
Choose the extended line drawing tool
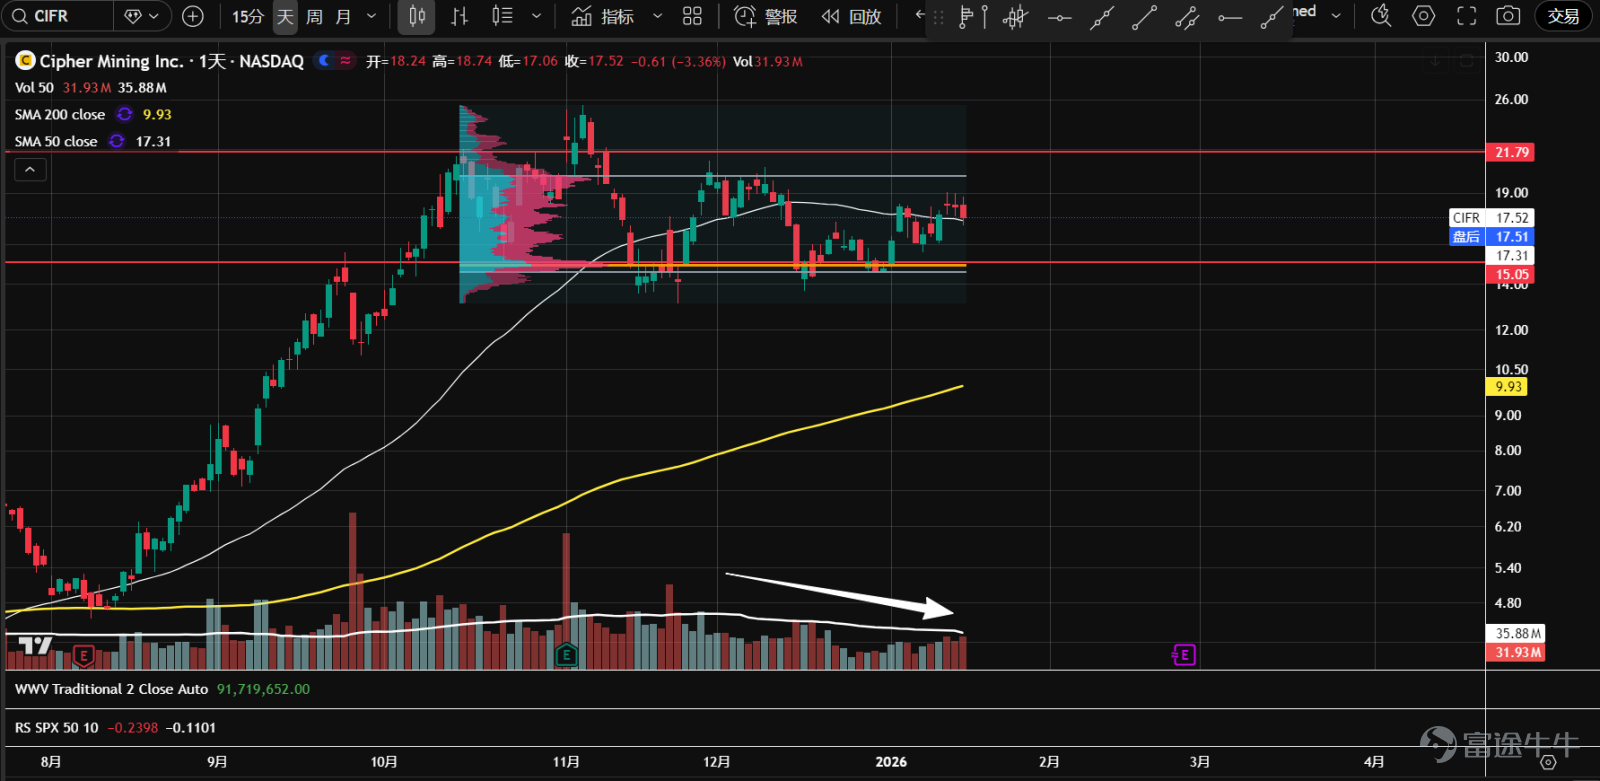[x=1102, y=17]
